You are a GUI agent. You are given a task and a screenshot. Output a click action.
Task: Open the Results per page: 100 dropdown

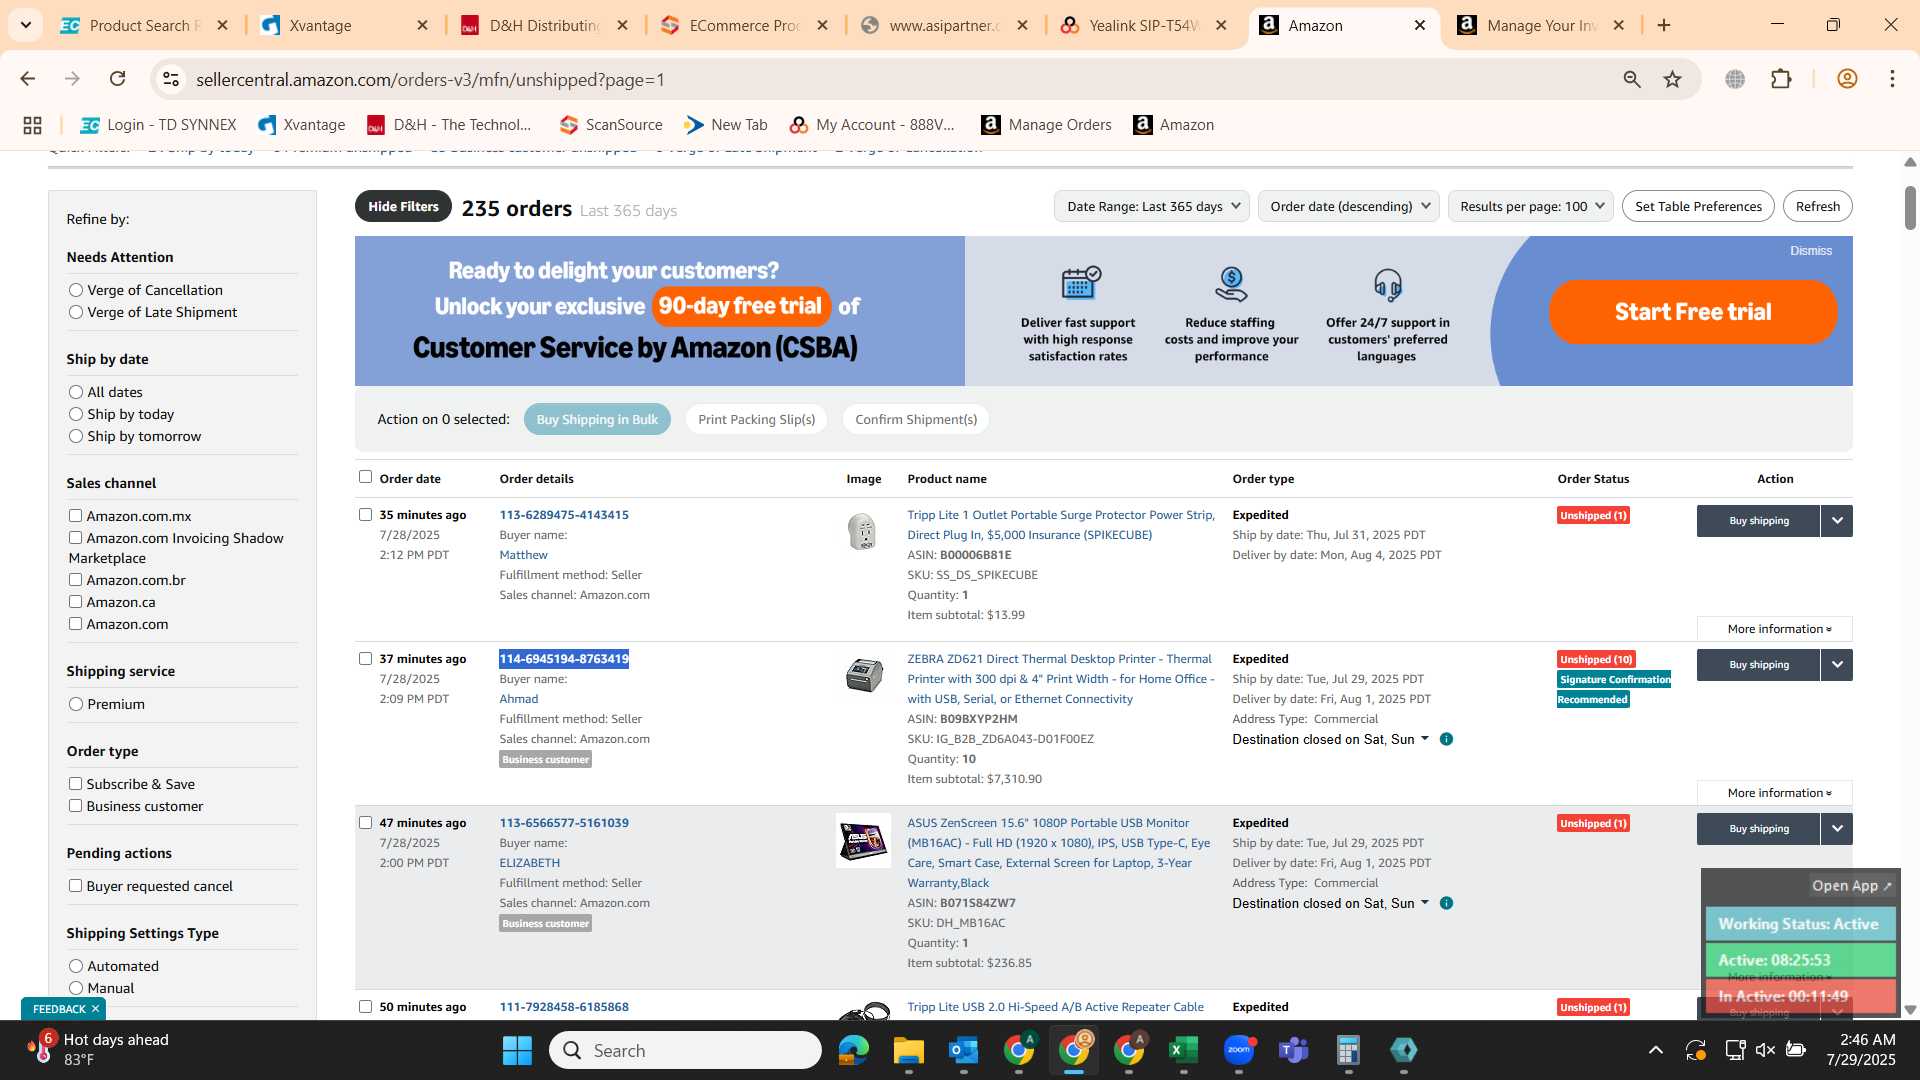[x=1530, y=206]
